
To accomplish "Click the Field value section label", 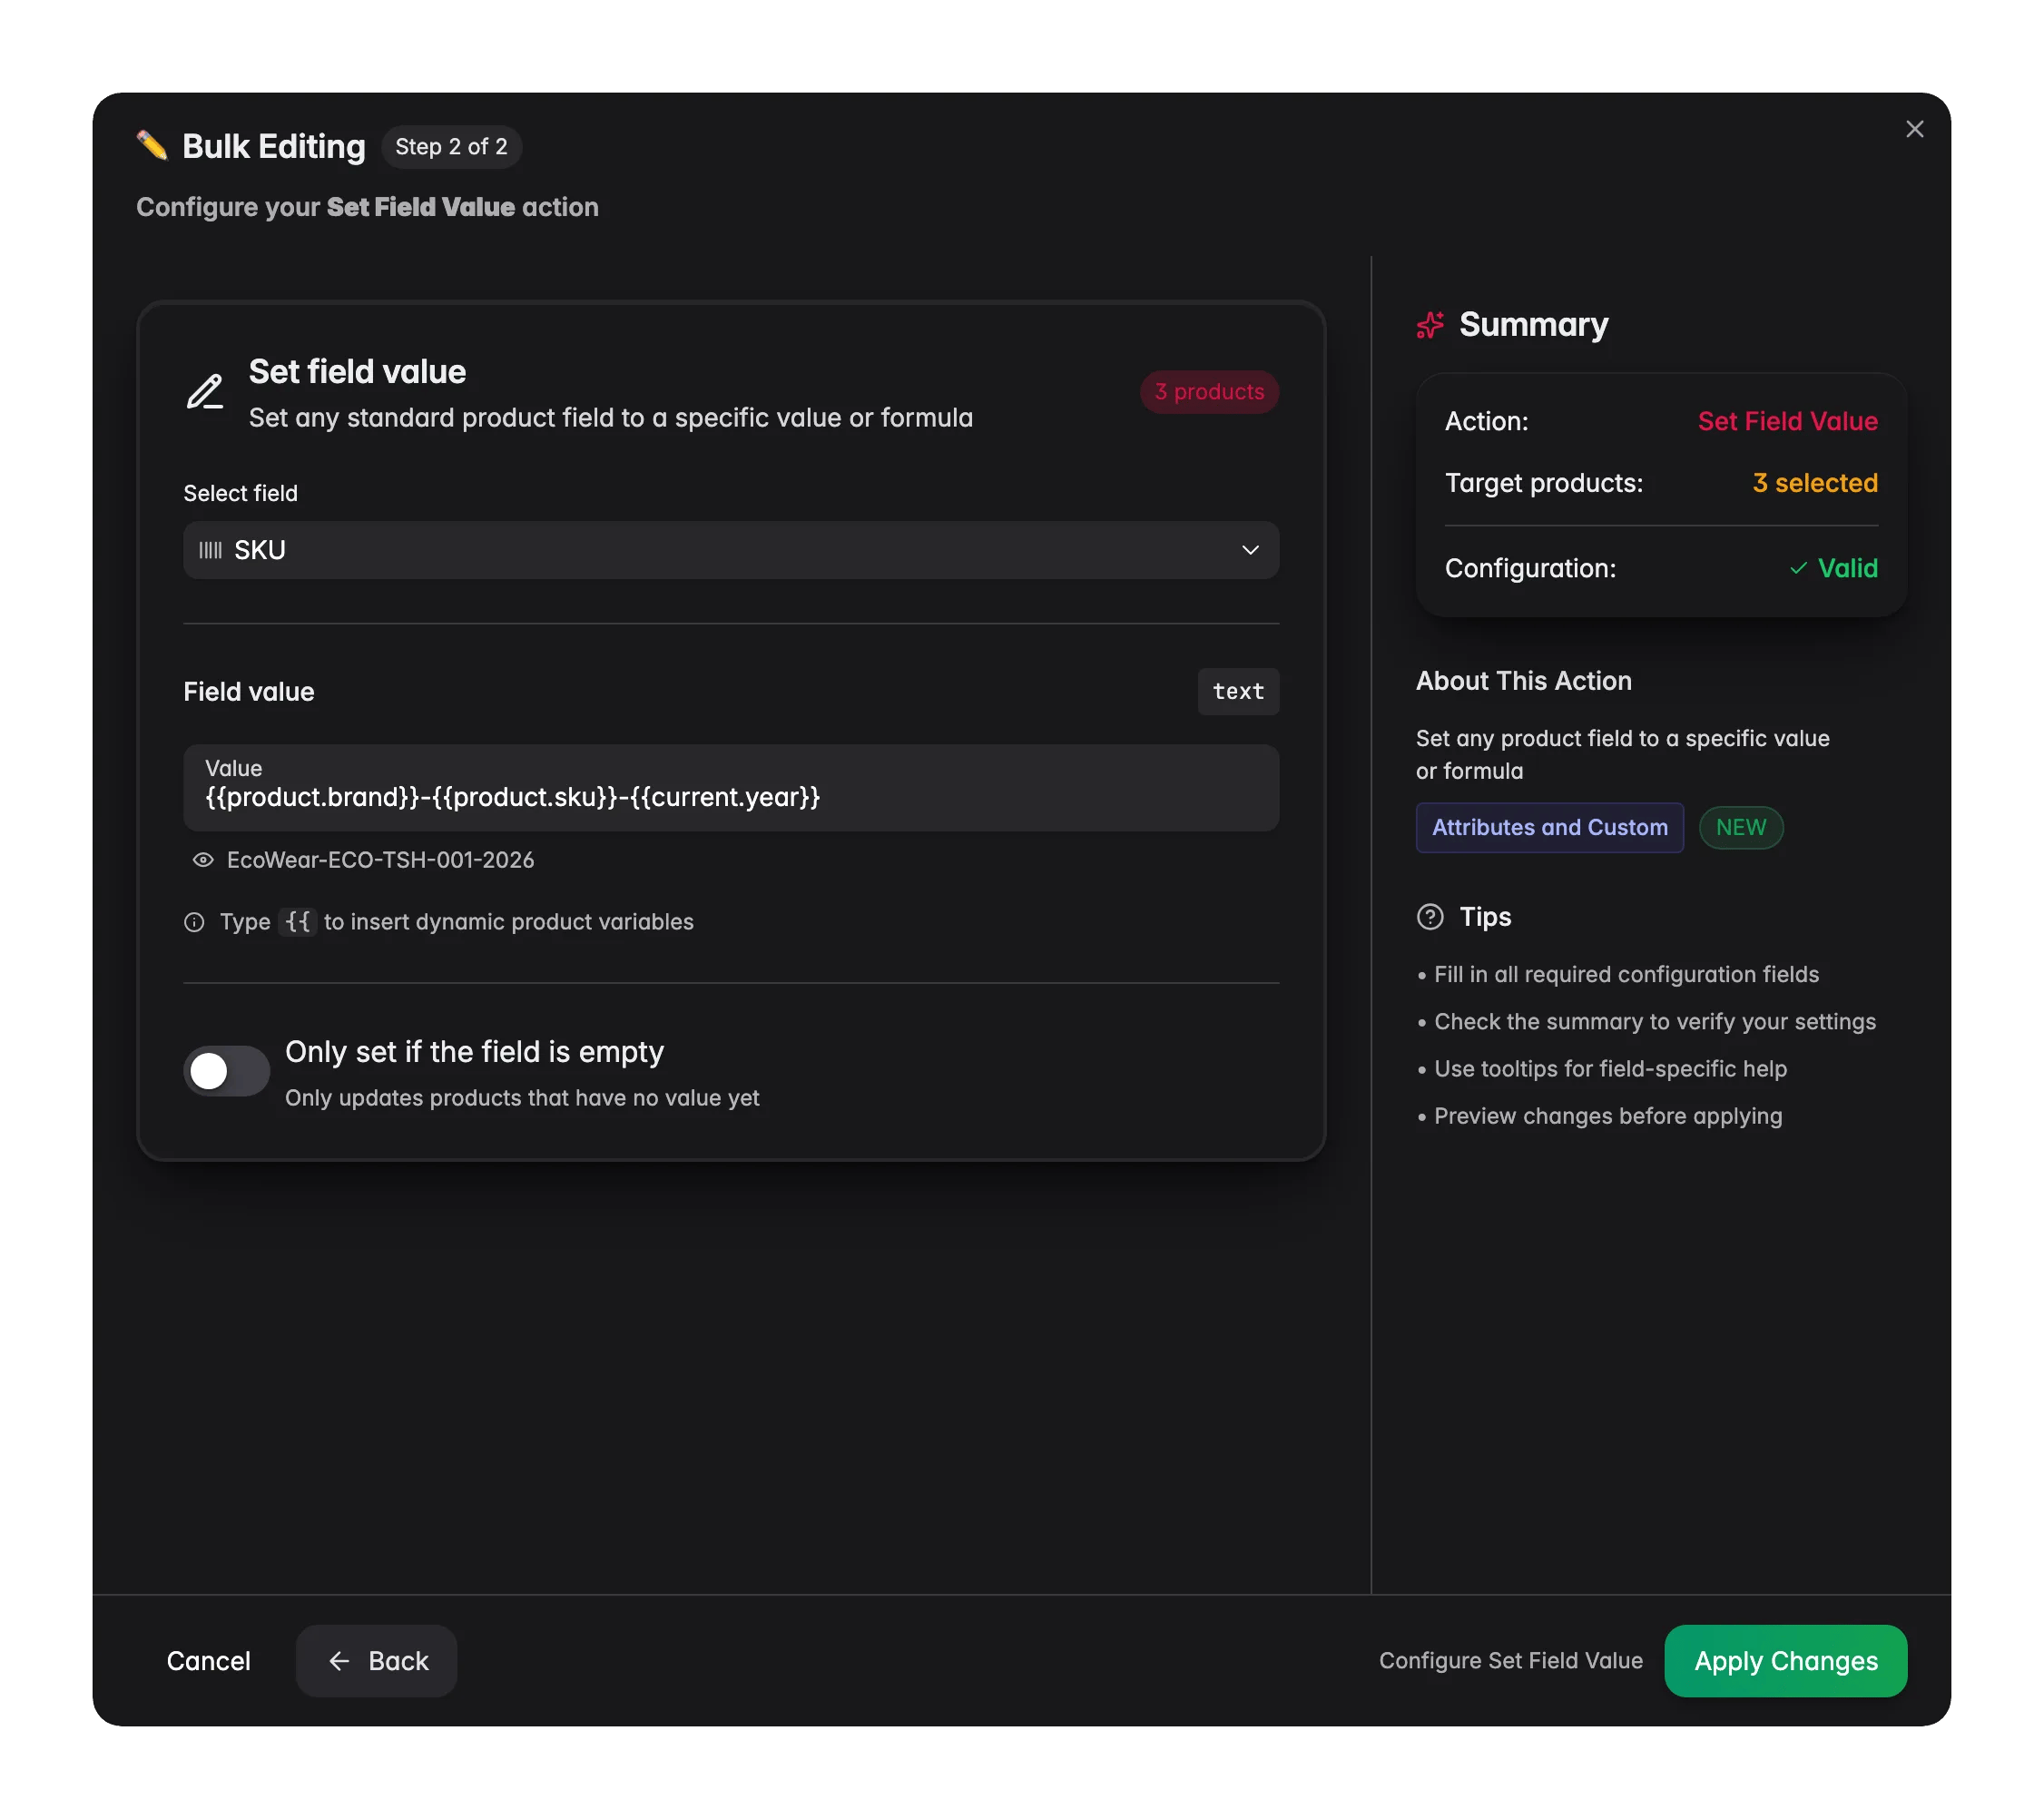I will pyautogui.click(x=249, y=692).
